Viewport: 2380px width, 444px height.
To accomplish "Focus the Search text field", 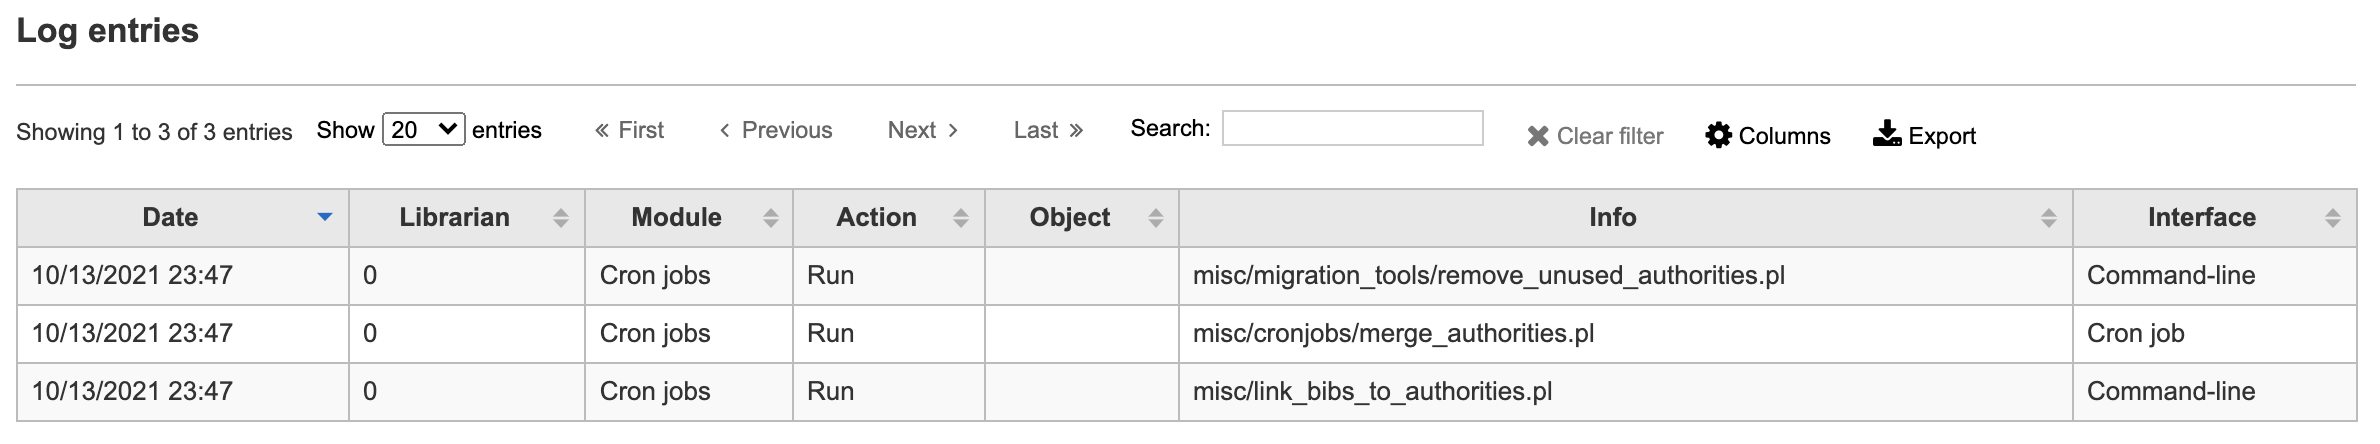I will pos(1352,128).
